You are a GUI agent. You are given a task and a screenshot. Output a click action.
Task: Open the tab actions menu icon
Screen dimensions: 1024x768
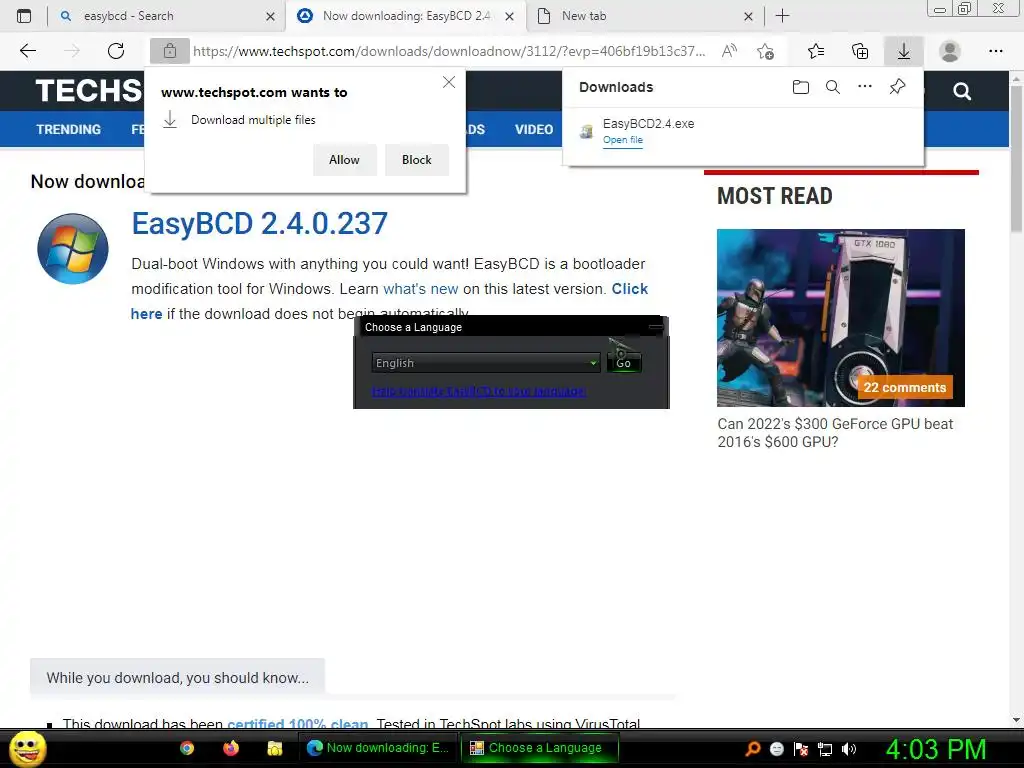(24, 16)
